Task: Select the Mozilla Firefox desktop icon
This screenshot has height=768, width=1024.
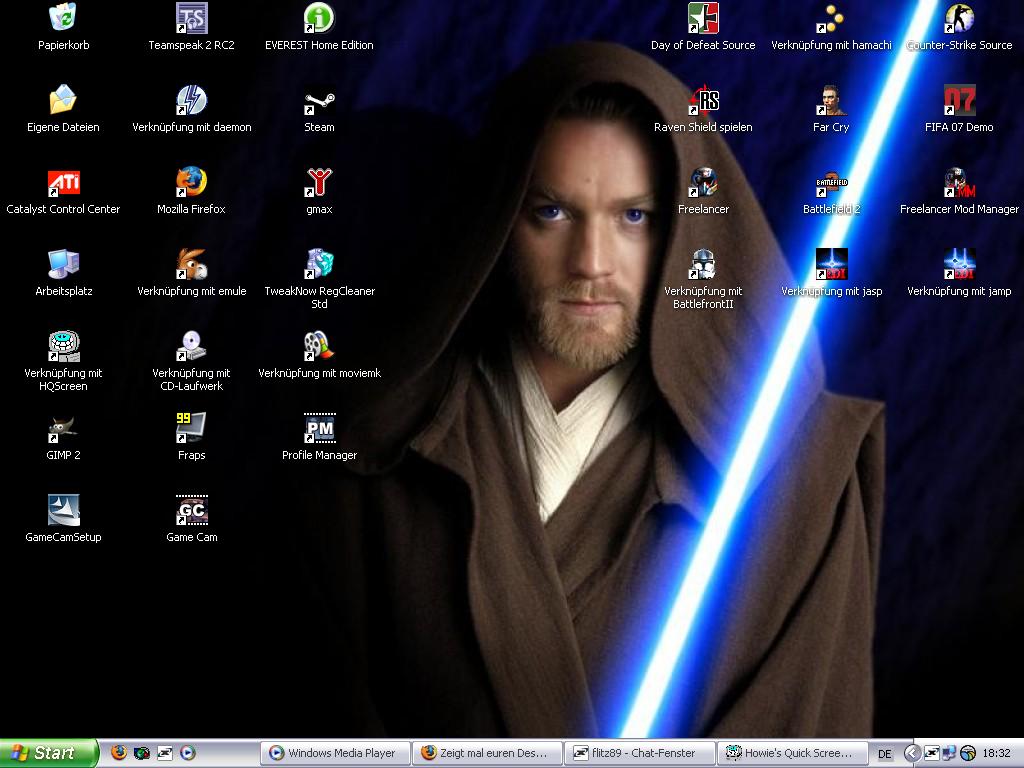Action: 191,183
